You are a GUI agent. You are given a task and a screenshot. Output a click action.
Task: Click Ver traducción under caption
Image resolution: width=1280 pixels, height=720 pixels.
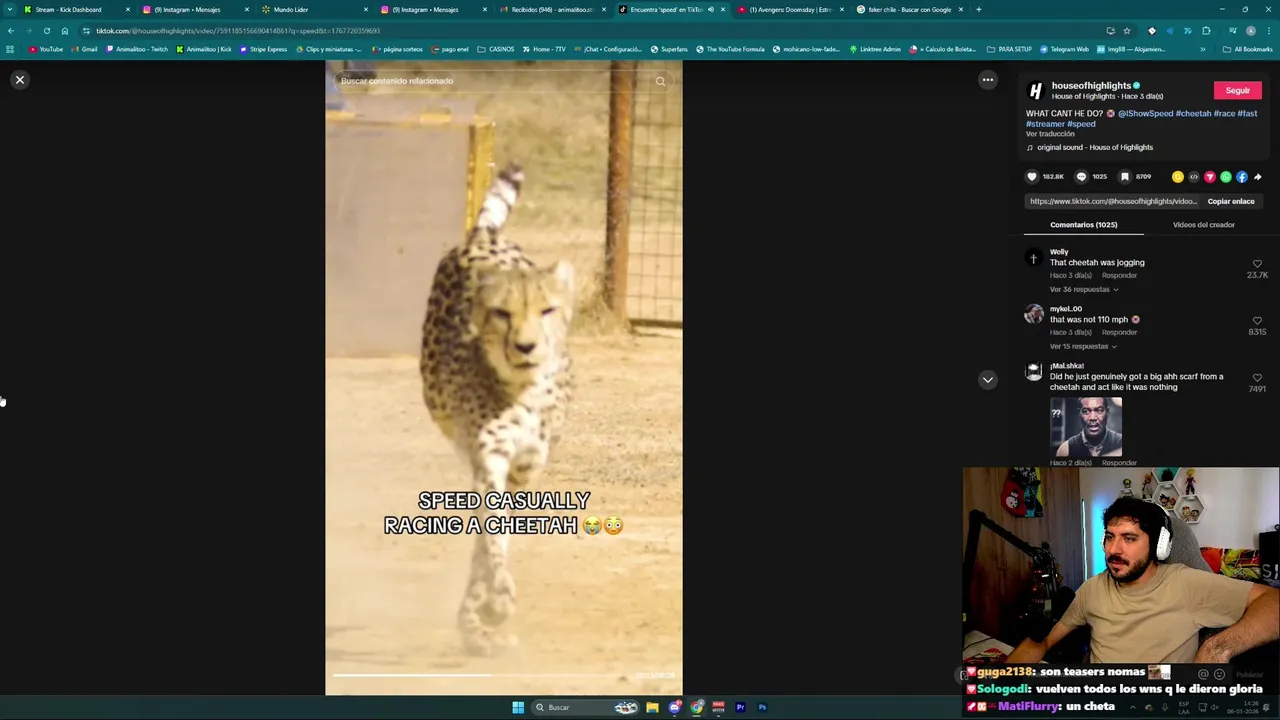coord(1050,134)
